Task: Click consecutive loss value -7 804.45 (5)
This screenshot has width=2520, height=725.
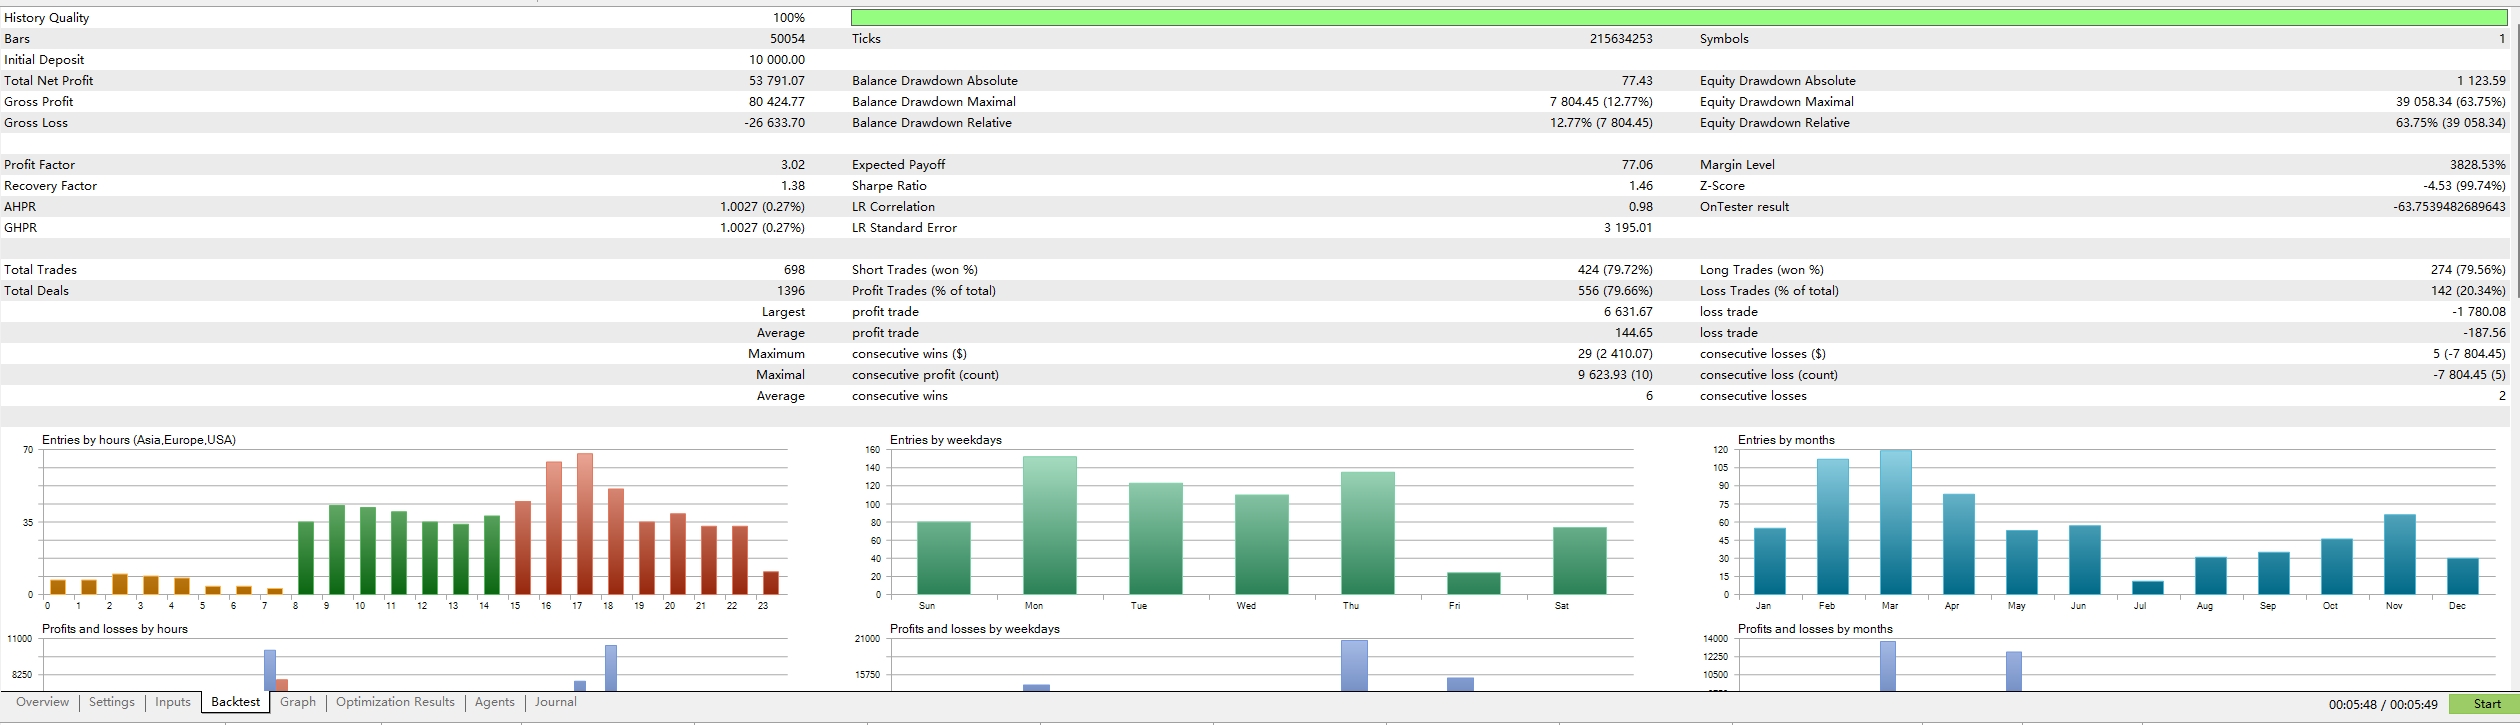Action: pyautogui.click(x=2471, y=375)
